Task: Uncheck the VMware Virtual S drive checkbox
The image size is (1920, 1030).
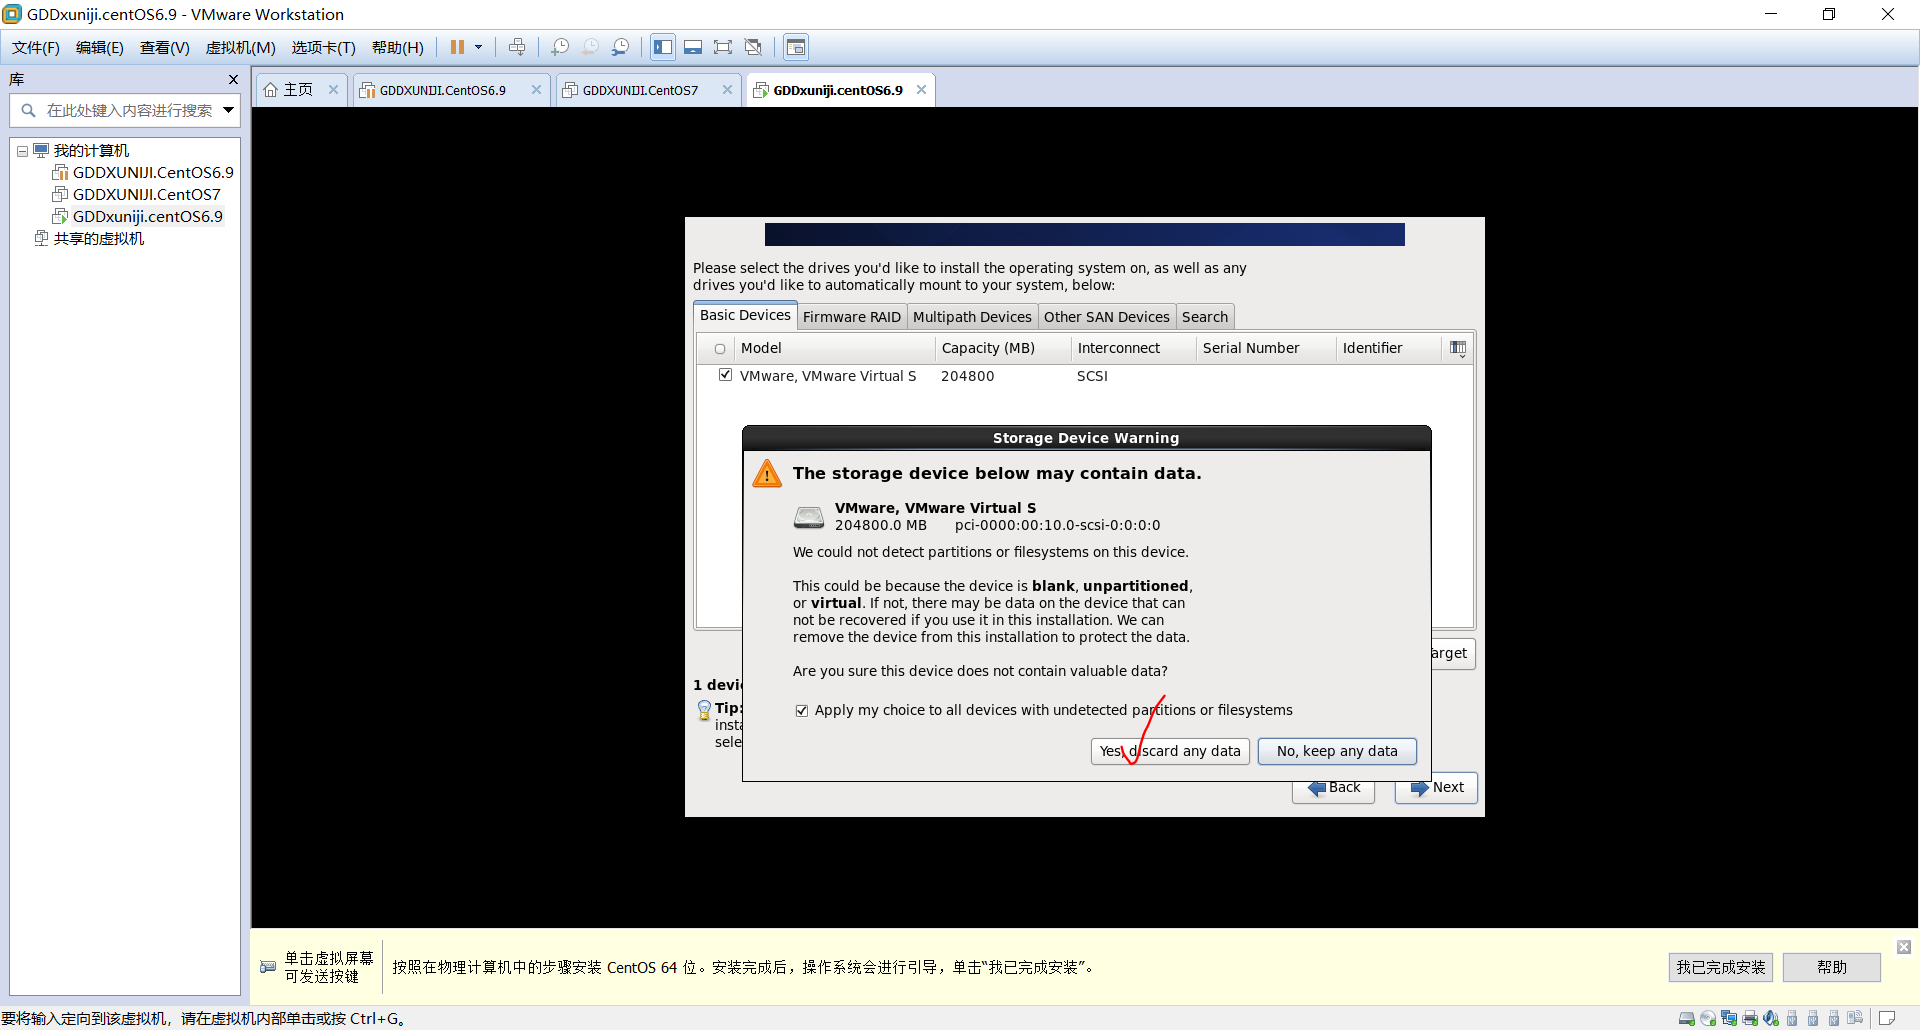Action: pyautogui.click(x=725, y=375)
